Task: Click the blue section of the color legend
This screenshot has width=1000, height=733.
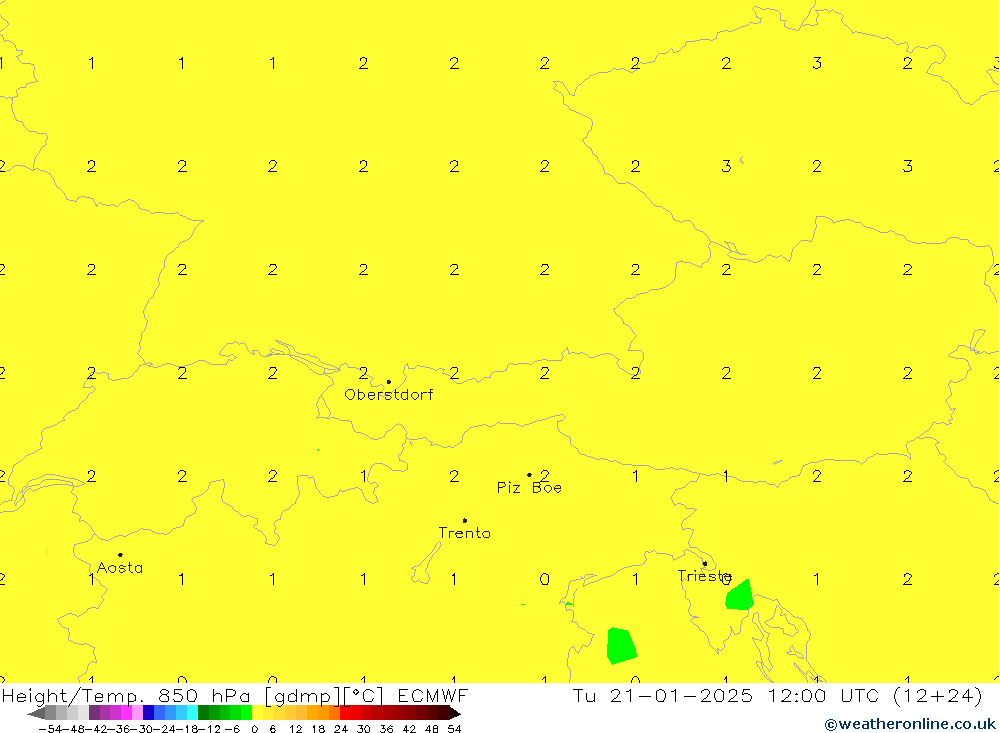Action: [x=160, y=713]
